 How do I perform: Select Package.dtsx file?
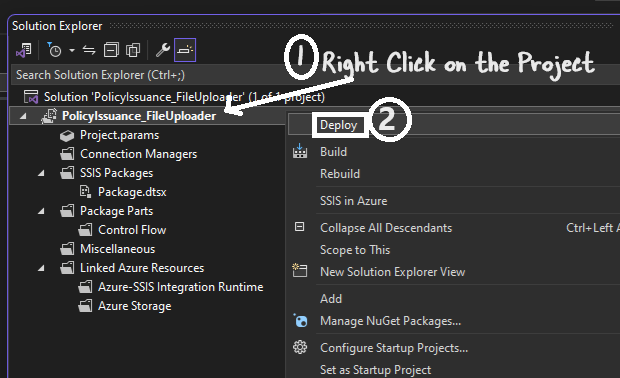click(132, 192)
